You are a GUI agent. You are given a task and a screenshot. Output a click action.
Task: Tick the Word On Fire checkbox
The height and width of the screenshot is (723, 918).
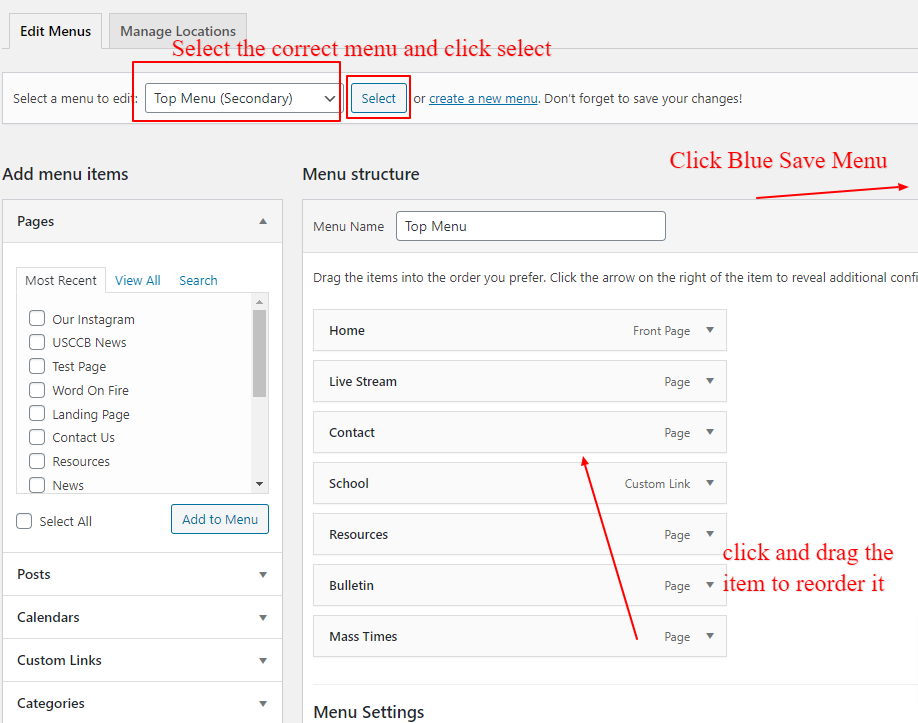[37, 390]
